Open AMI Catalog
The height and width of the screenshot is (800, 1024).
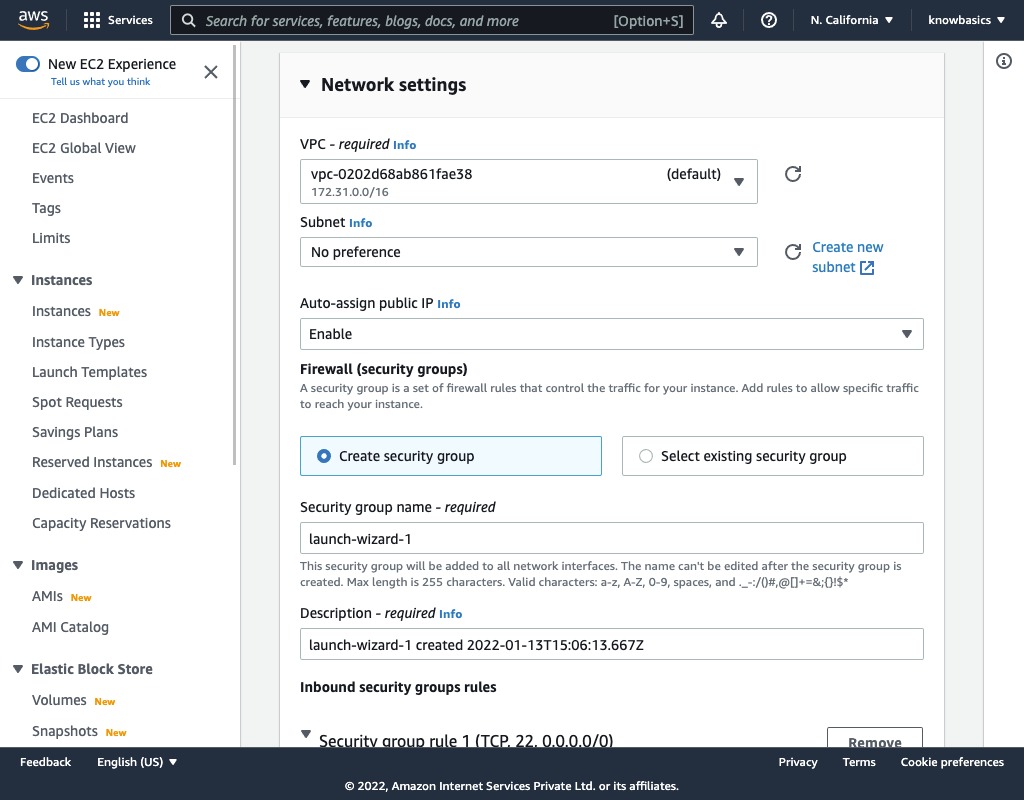(x=71, y=627)
